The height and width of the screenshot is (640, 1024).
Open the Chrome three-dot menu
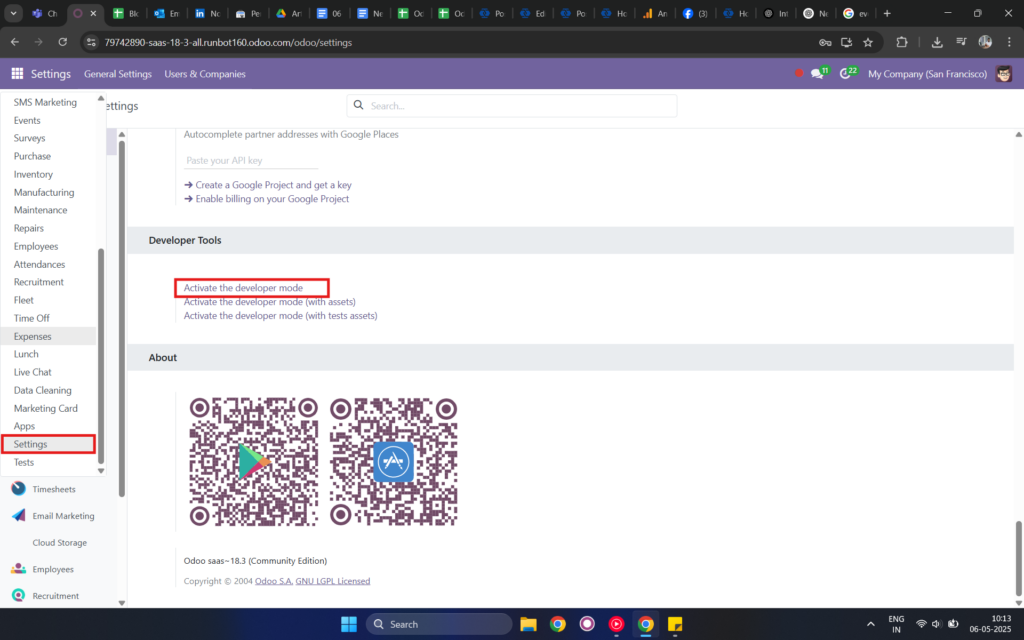[x=1009, y=42]
